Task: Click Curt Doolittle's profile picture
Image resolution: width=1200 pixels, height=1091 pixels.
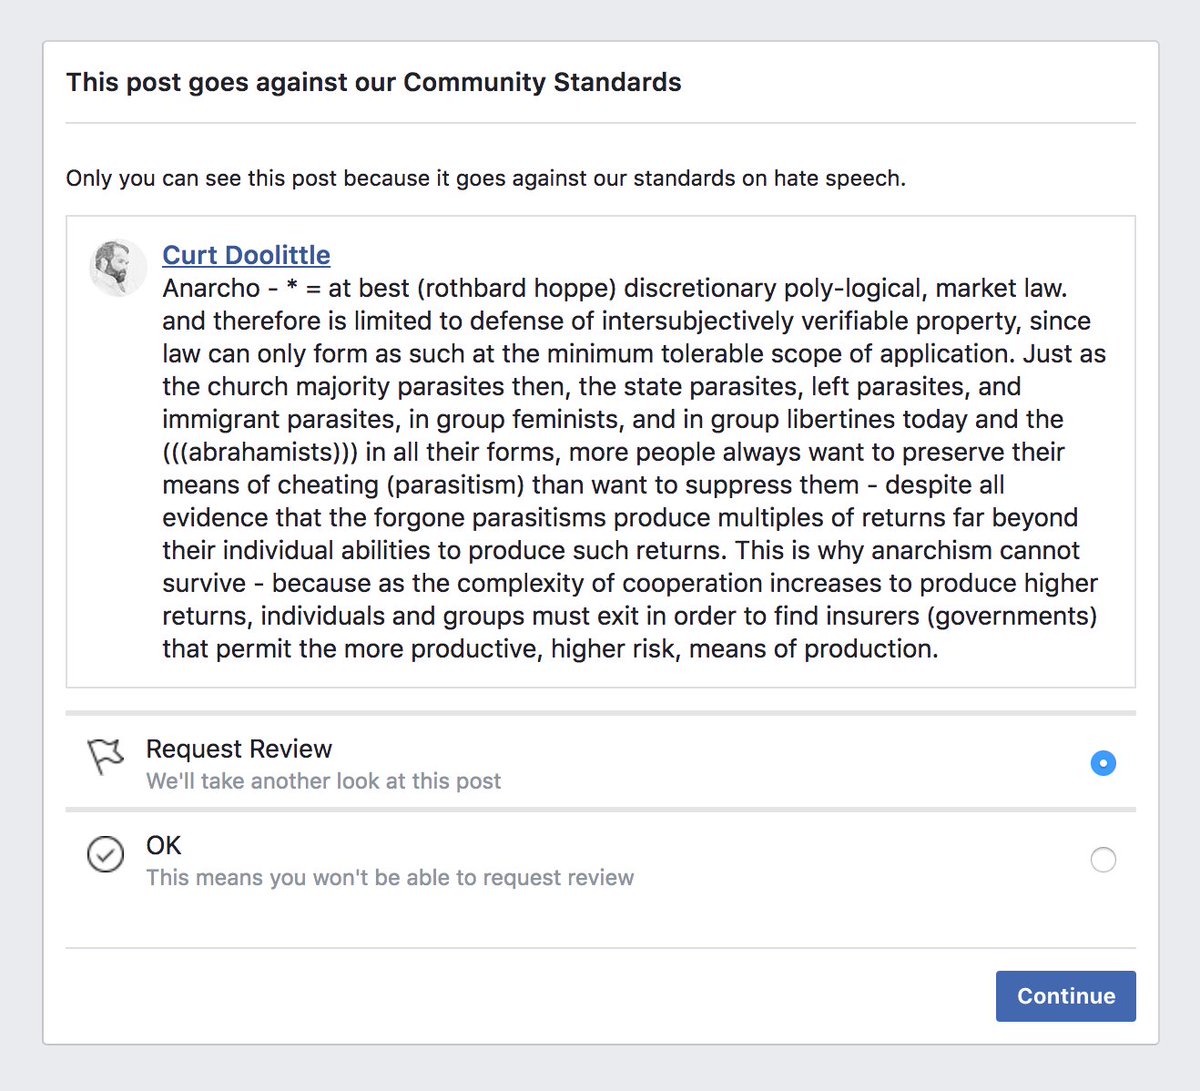Action: [118, 267]
